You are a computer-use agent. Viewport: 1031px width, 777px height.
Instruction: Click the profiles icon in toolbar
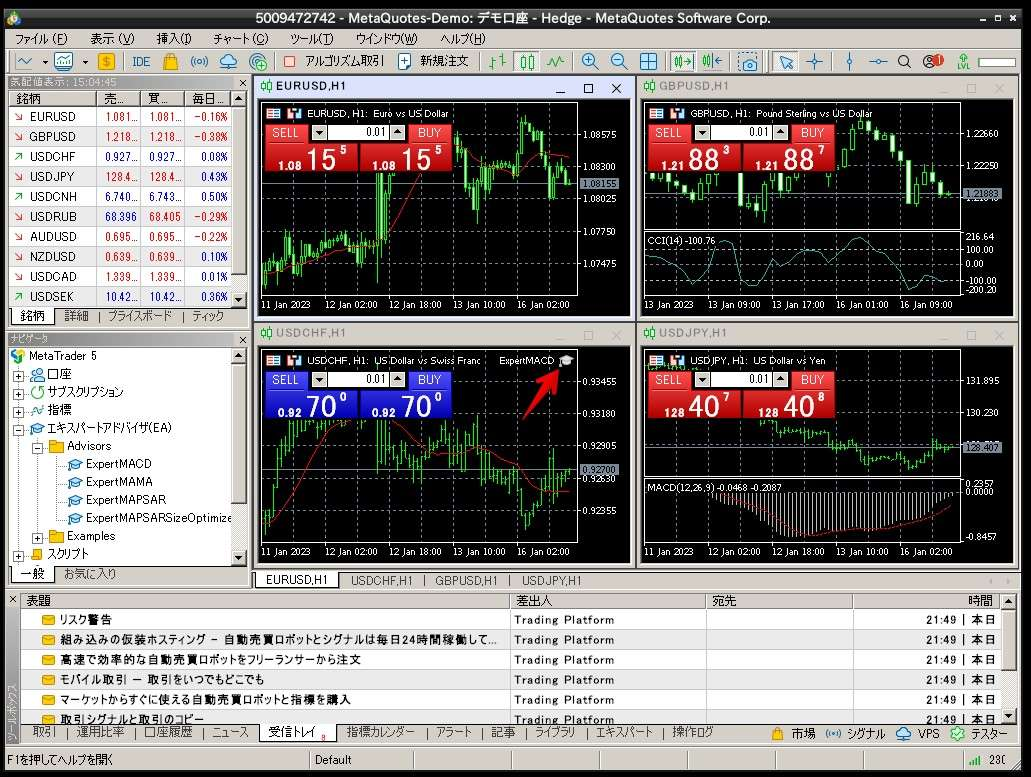(64, 62)
